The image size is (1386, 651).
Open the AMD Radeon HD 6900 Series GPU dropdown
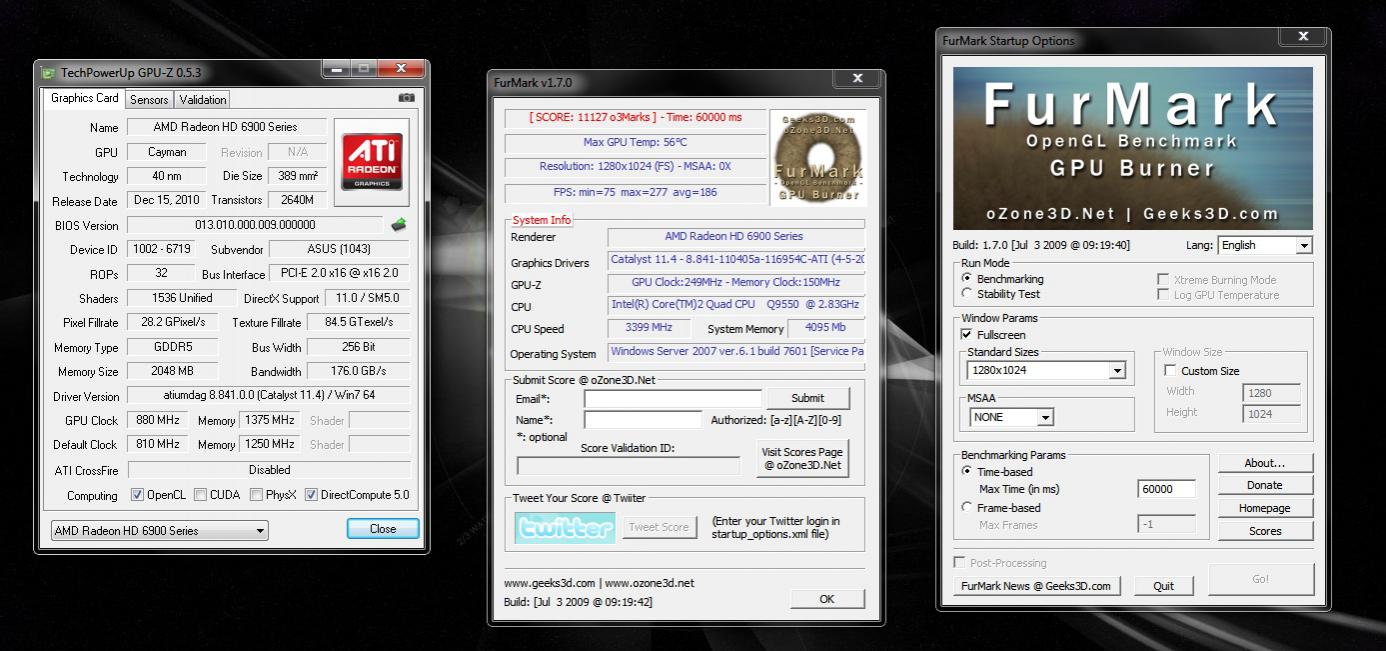click(160, 531)
